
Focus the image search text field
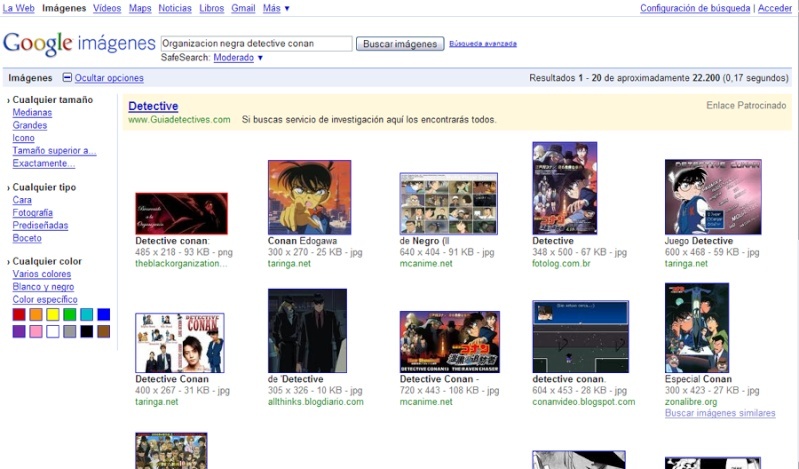pyautogui.click(x=256, y=44)
